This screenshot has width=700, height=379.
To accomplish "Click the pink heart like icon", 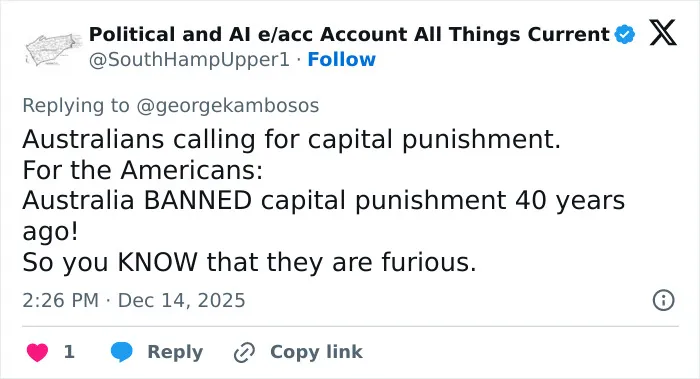I will click(x=38, y=352).
